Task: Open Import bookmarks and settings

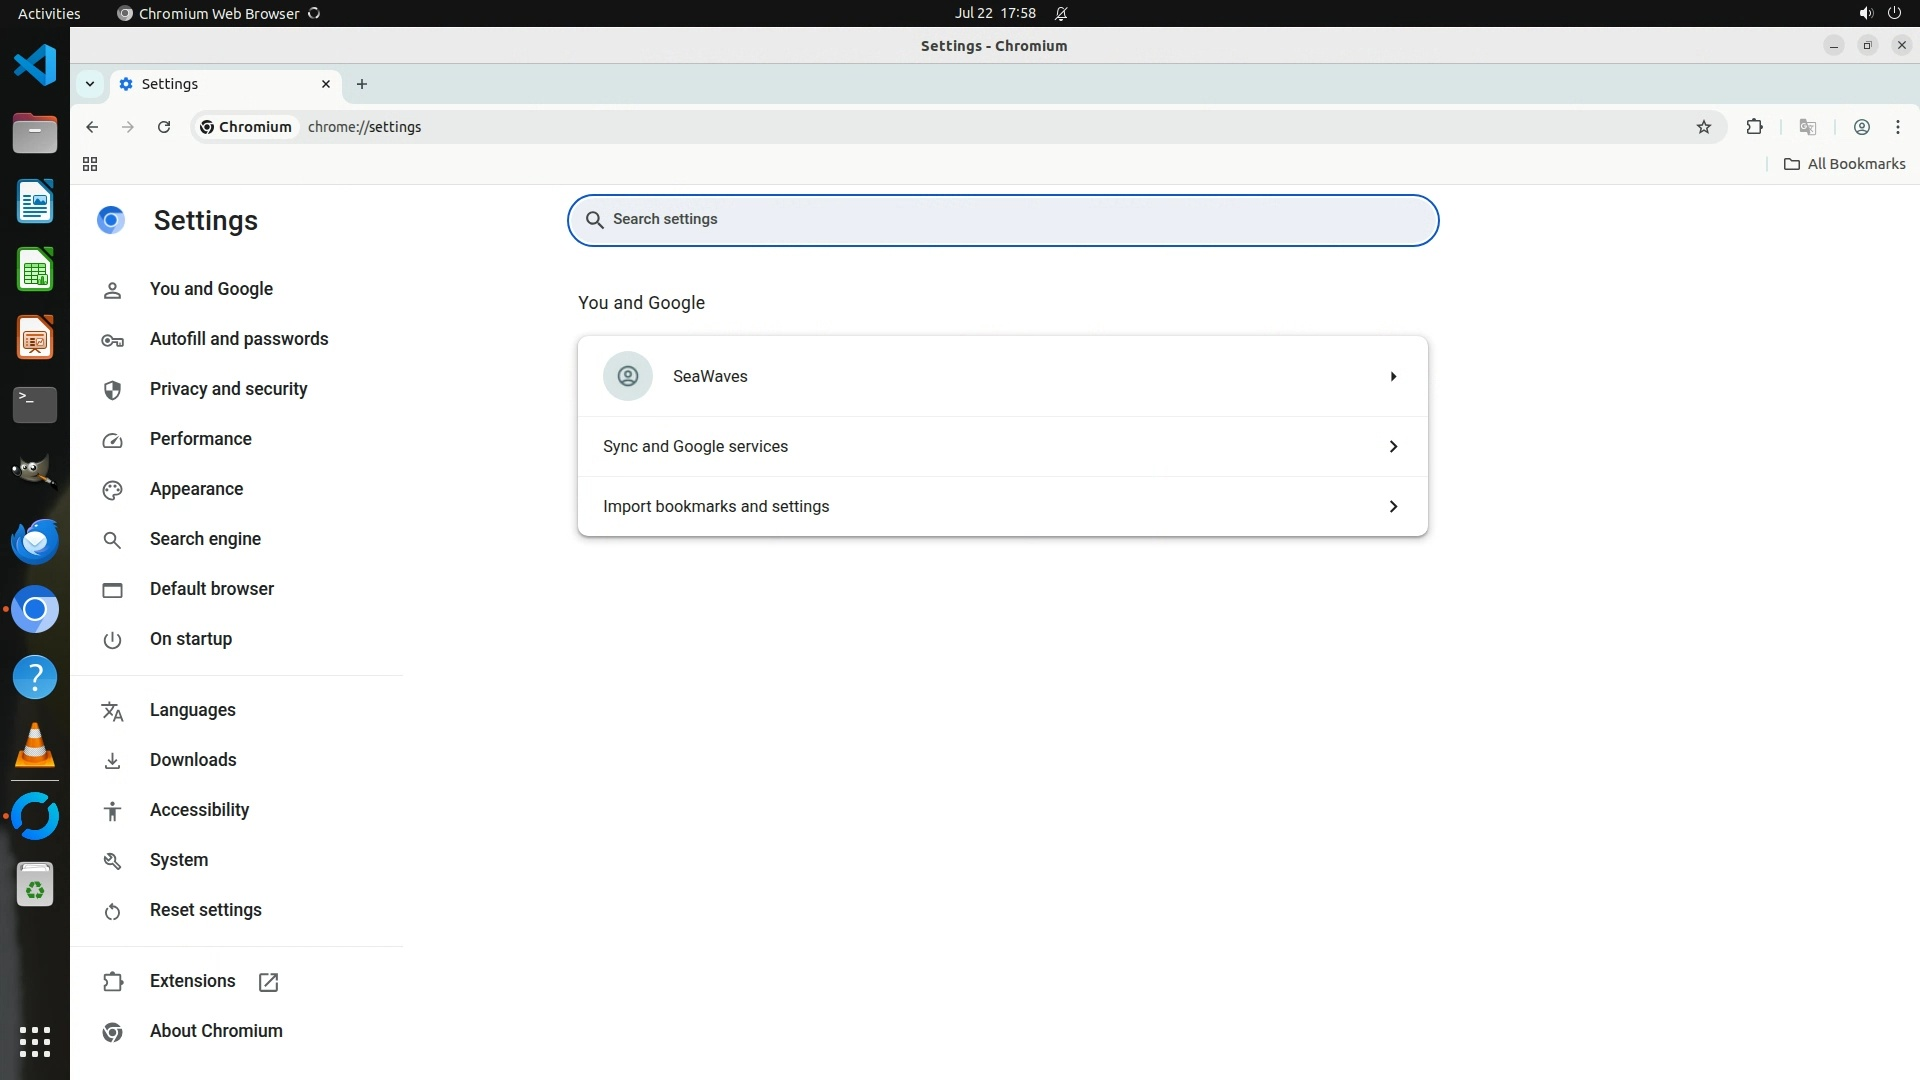Action: [x=1002, y=506]
